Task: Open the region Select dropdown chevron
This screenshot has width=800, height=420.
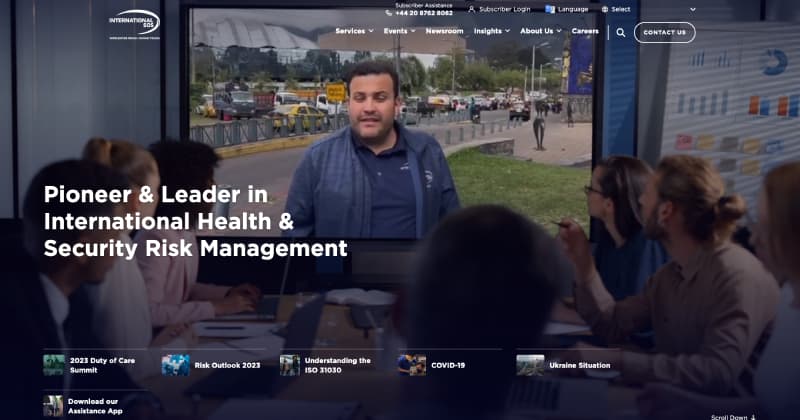Action: [x=693, y=9]
